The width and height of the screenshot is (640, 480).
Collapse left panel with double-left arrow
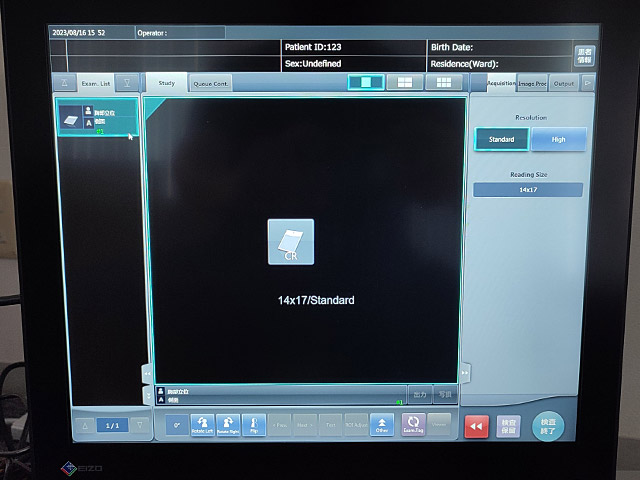(x=147, y=373)
